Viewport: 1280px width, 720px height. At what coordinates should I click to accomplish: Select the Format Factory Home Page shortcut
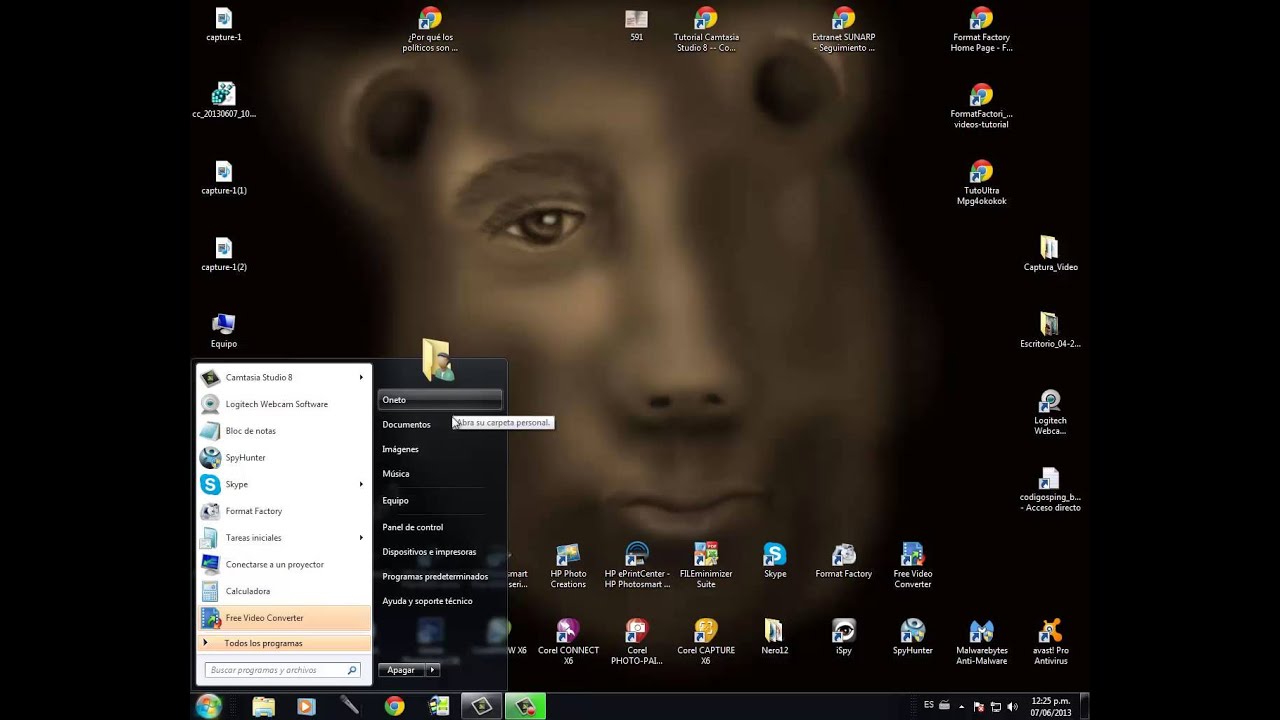[x=982, y=30]
